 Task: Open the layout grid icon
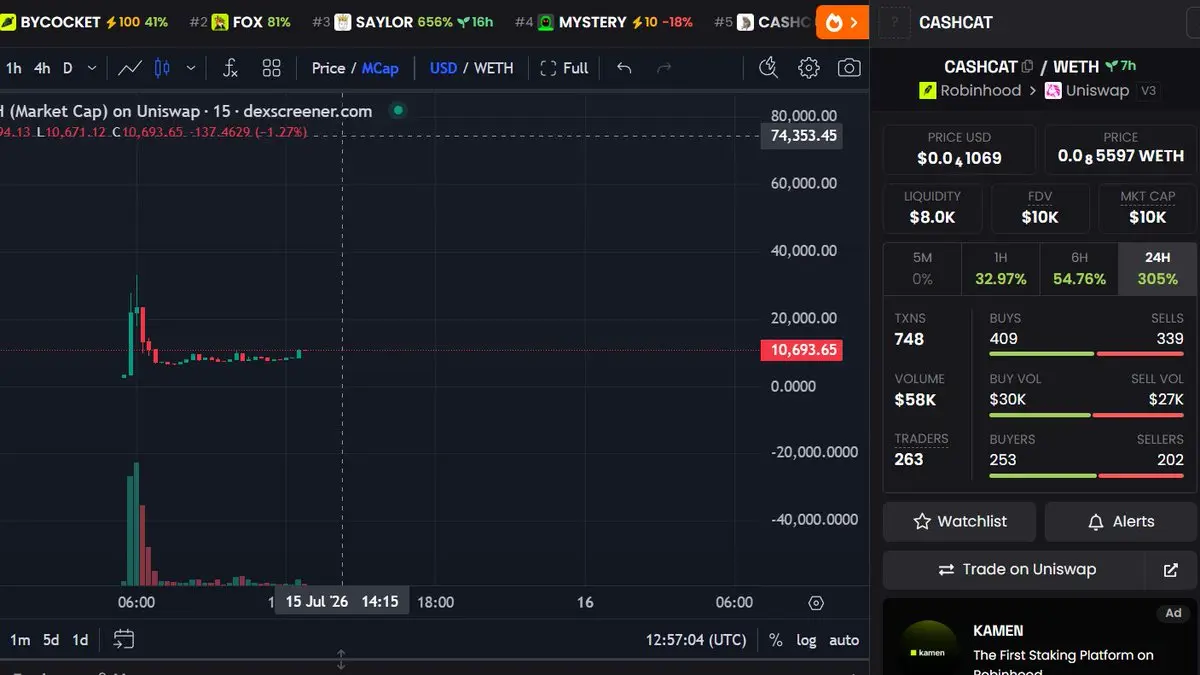(x=271, y=68)
